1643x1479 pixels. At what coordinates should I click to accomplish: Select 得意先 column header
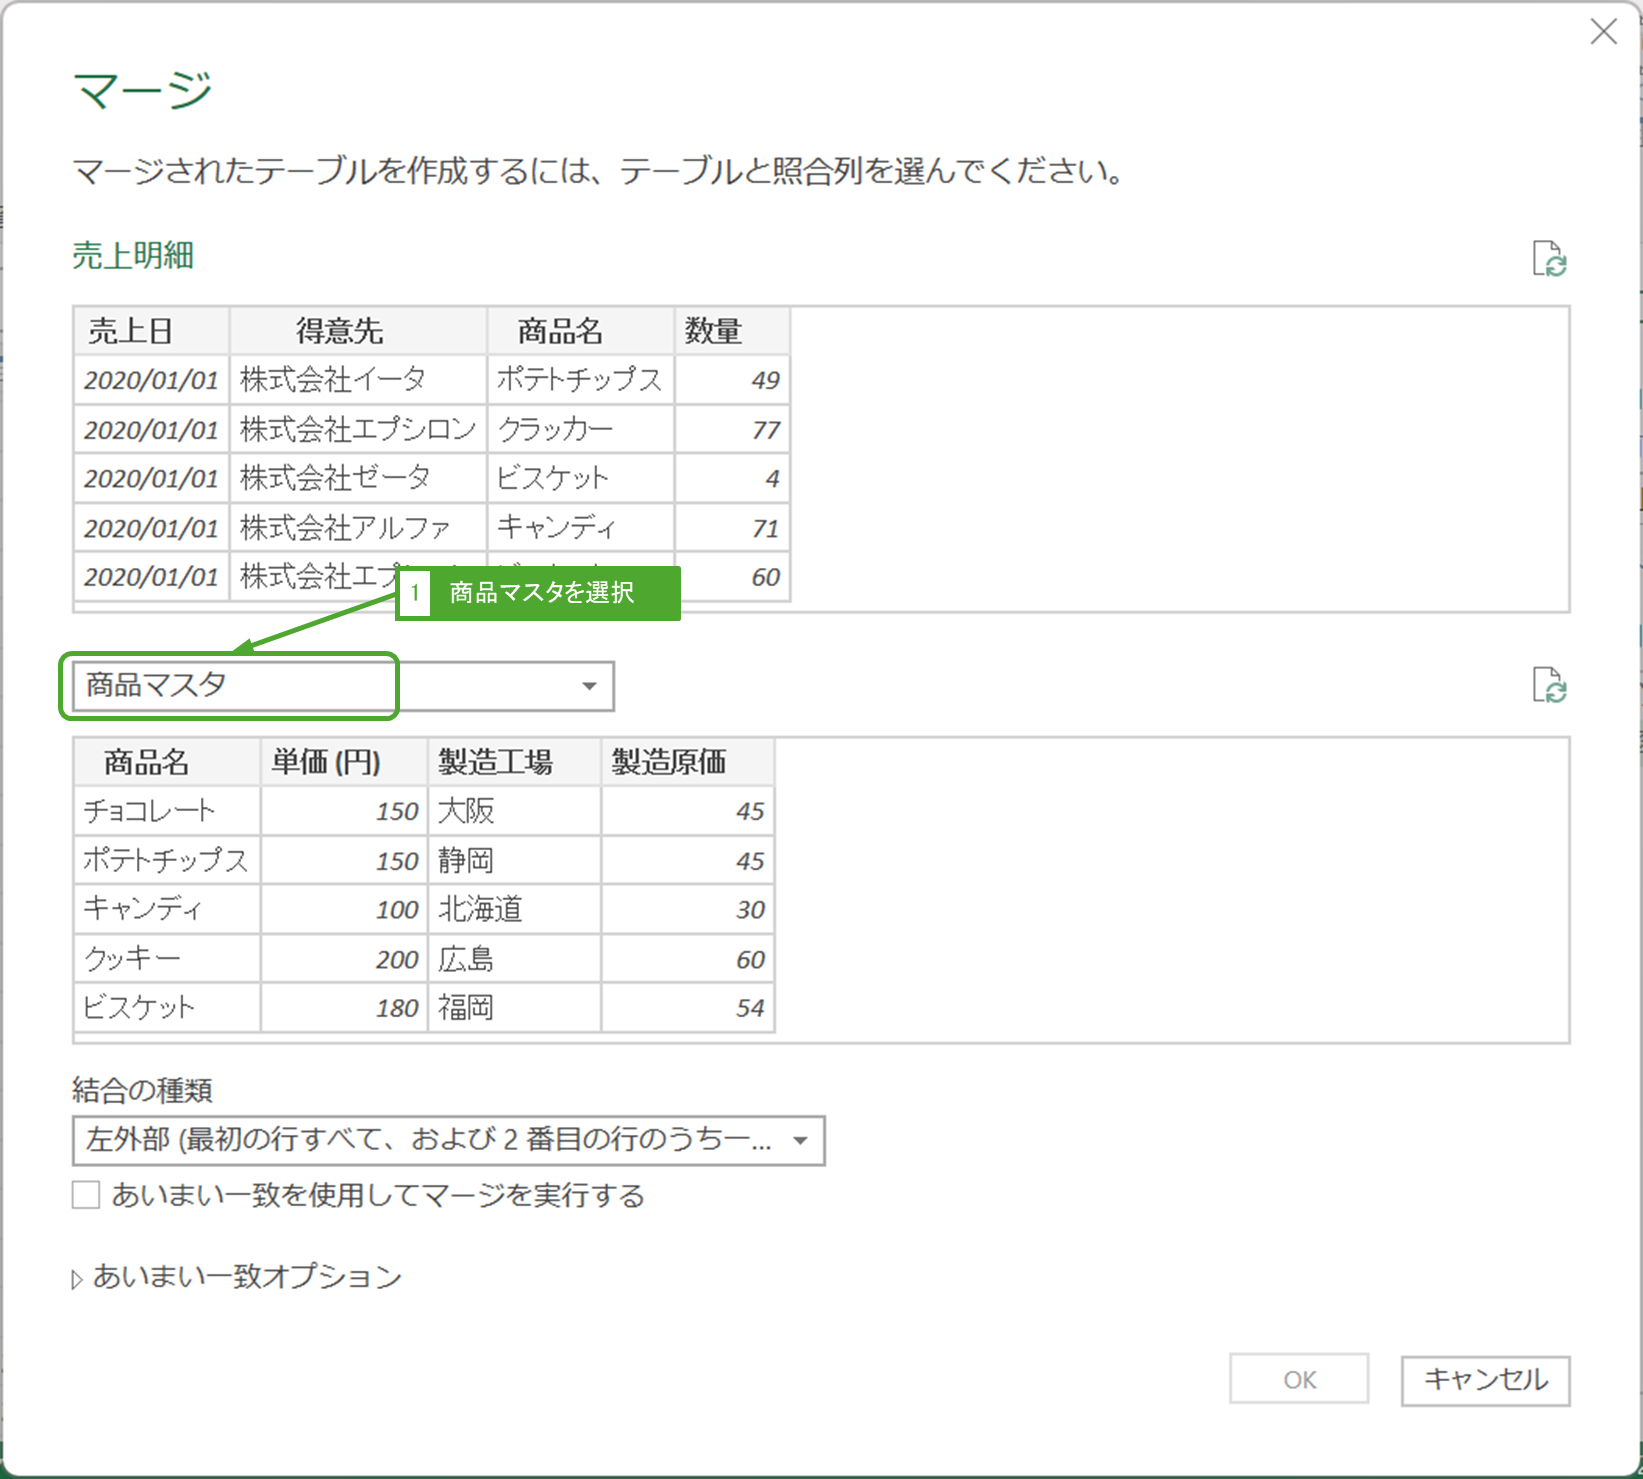[339, 331]
